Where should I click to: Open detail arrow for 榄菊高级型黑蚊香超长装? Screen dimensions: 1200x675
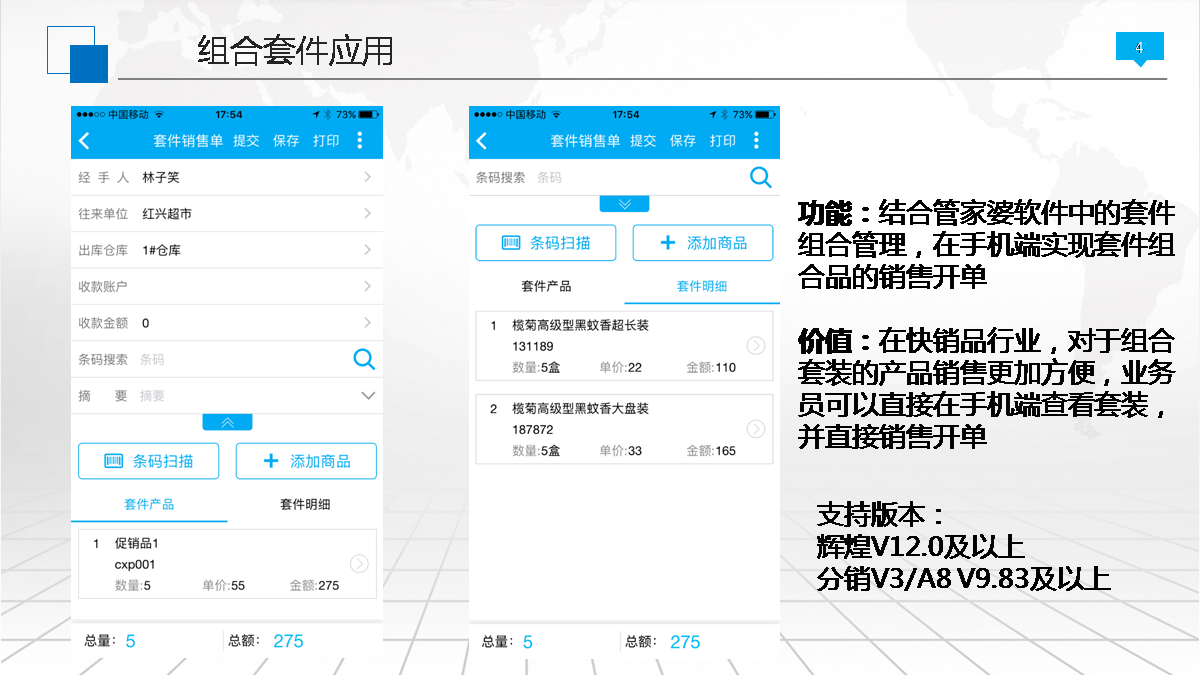[x=756, y=346]
